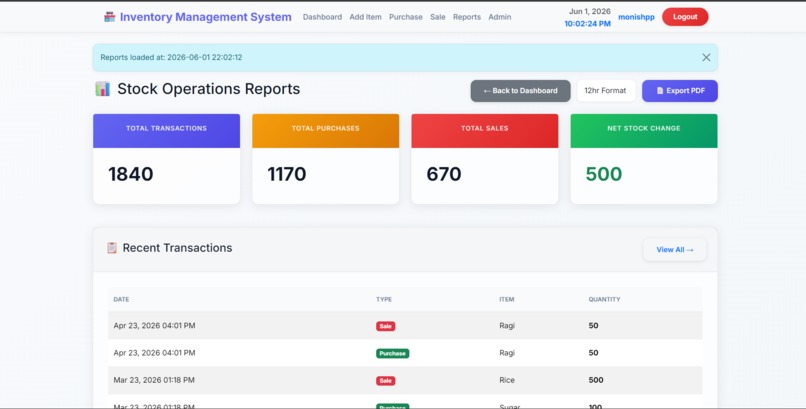
Task: Select the Mar 23, 2026 01:18 PM date of Rice sale
Action: [154, 380]
